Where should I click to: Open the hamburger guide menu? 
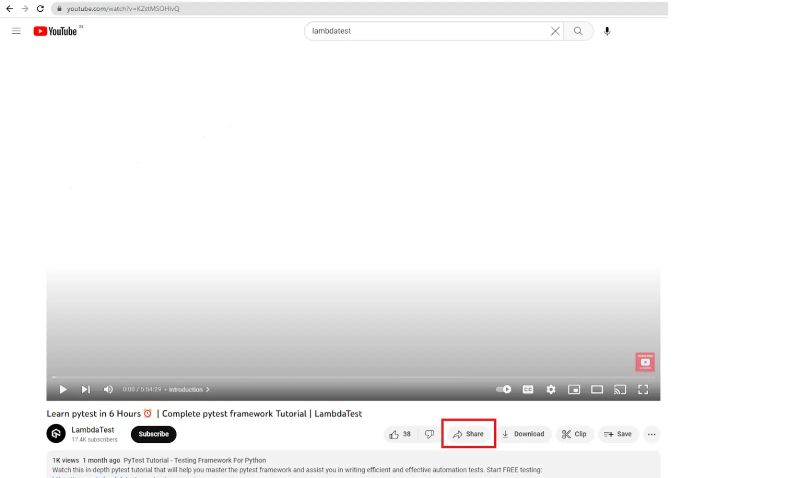(x=16, y=31)
